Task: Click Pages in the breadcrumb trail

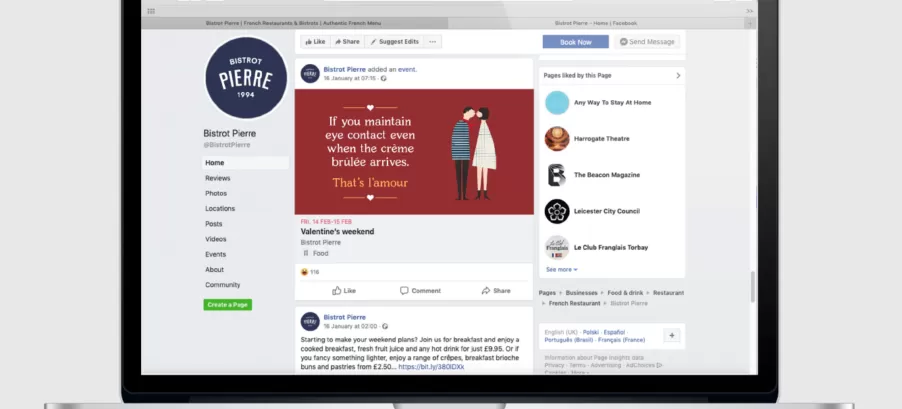Action: [x=547, y=293]
